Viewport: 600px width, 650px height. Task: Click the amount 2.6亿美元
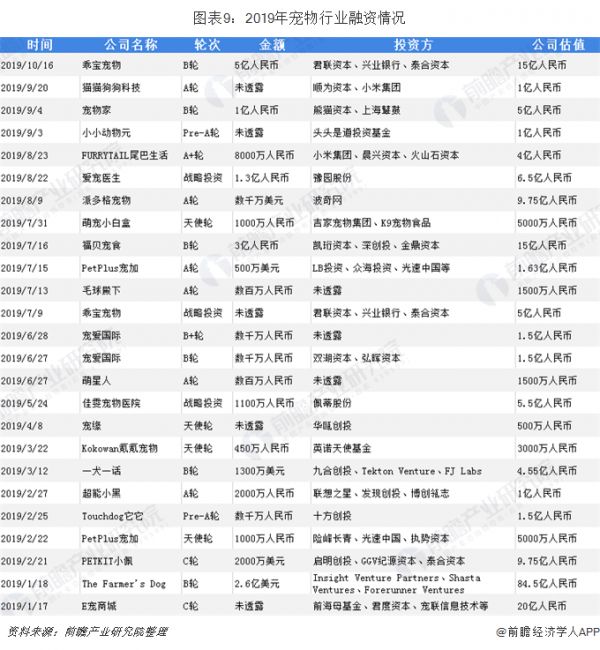point(257,584)
